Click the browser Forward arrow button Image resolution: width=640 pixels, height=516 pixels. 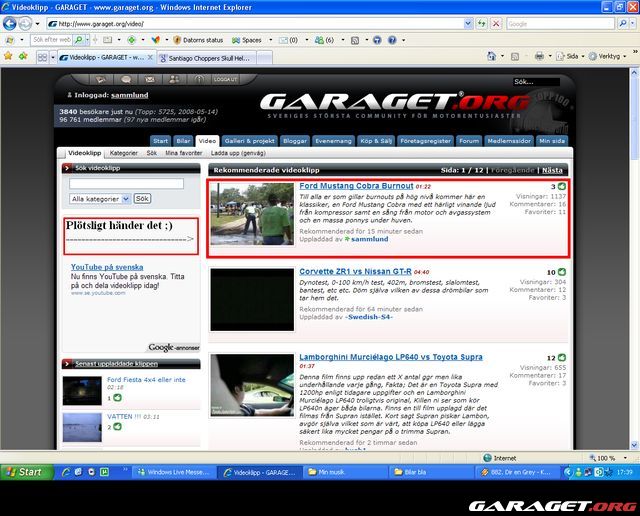(x=25, y=24)
